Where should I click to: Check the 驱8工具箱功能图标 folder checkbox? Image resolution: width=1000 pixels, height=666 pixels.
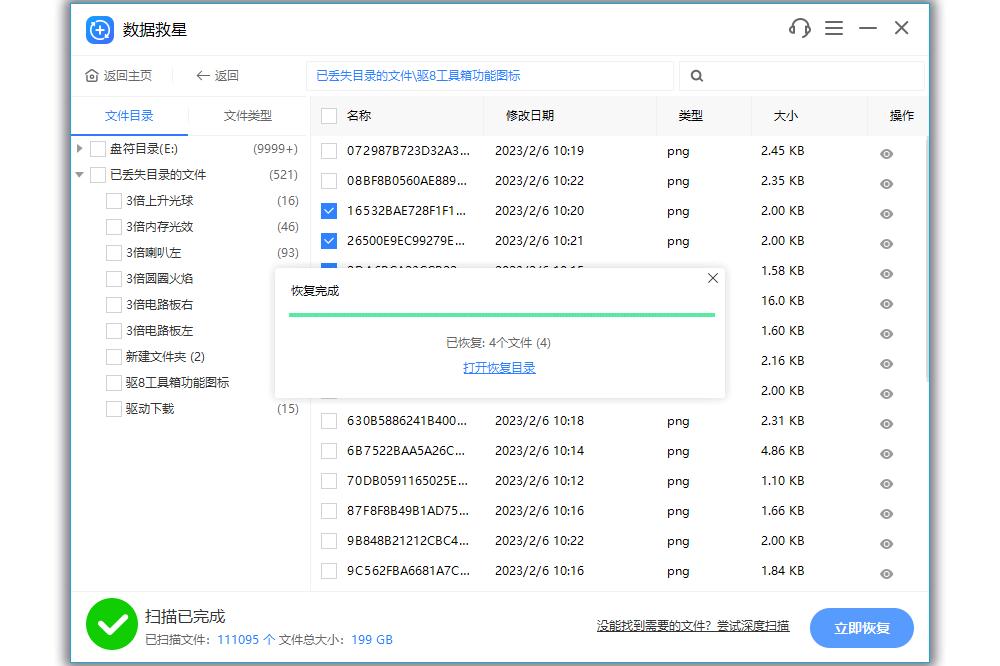pos(113,382)
